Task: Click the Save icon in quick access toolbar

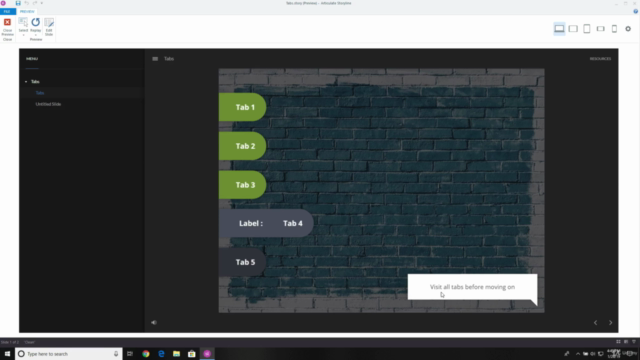Action: [18, 3]
